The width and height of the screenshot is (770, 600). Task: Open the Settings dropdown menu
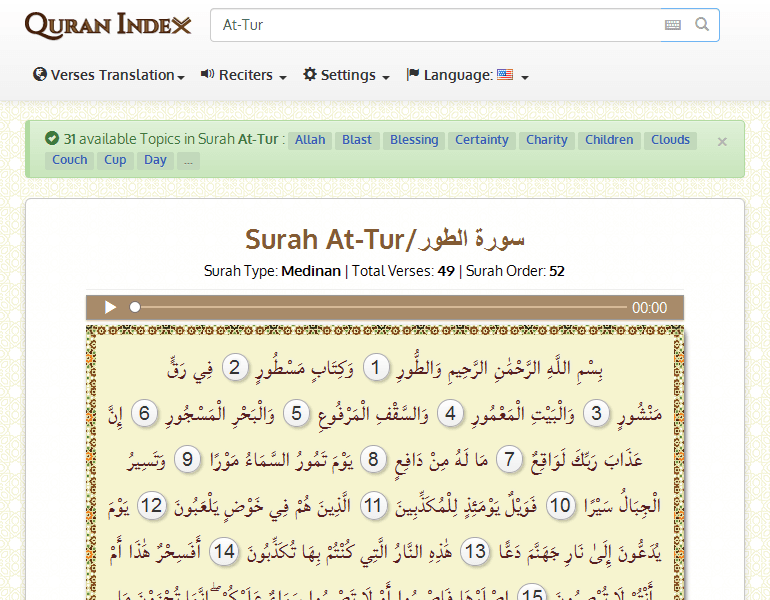pyautogui.click(x=346, y=75)
